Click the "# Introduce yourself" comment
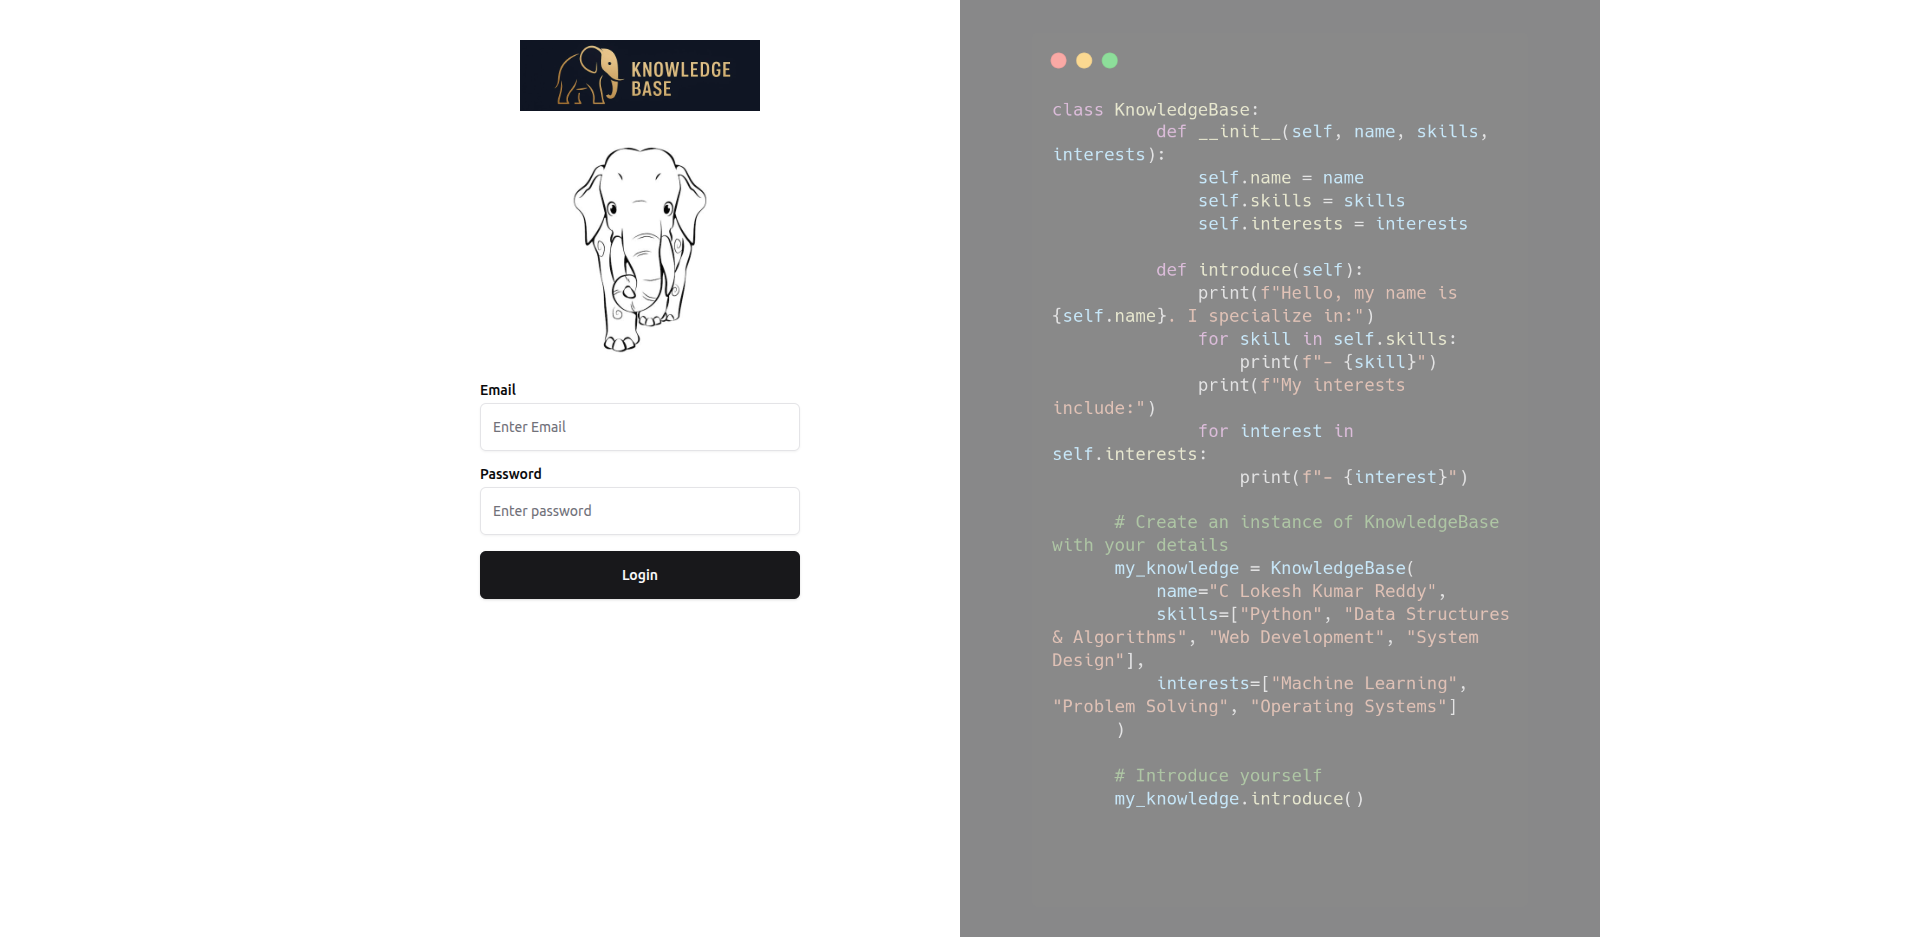 pyautogui.click(x=1218, y=776)
